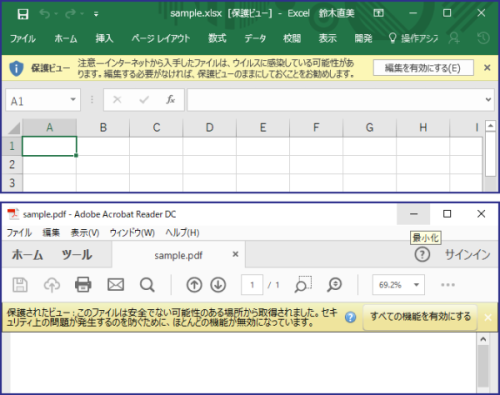Close the Excel protected view bar

487,68
